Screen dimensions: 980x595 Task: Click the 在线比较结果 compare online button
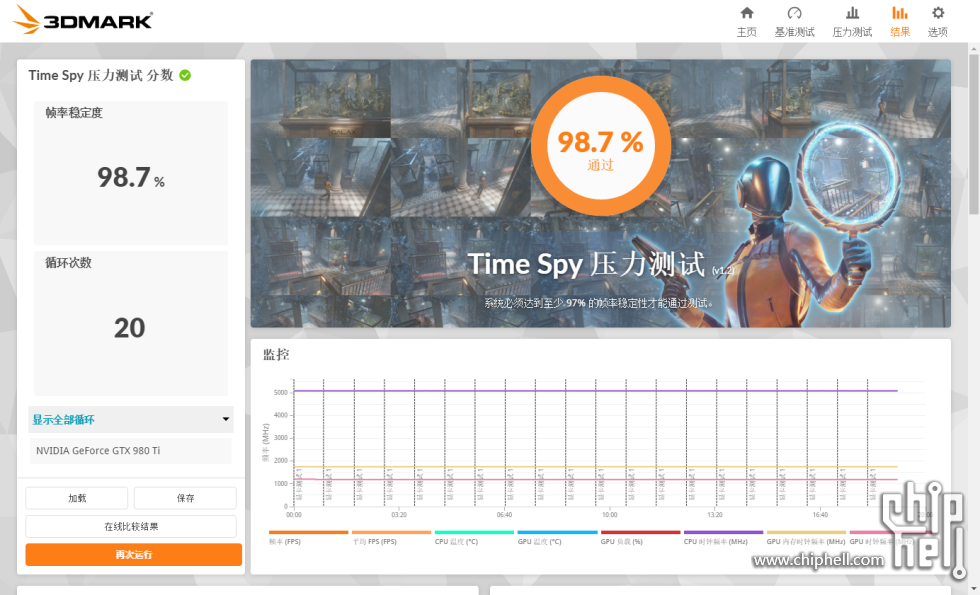pos(131,526)
